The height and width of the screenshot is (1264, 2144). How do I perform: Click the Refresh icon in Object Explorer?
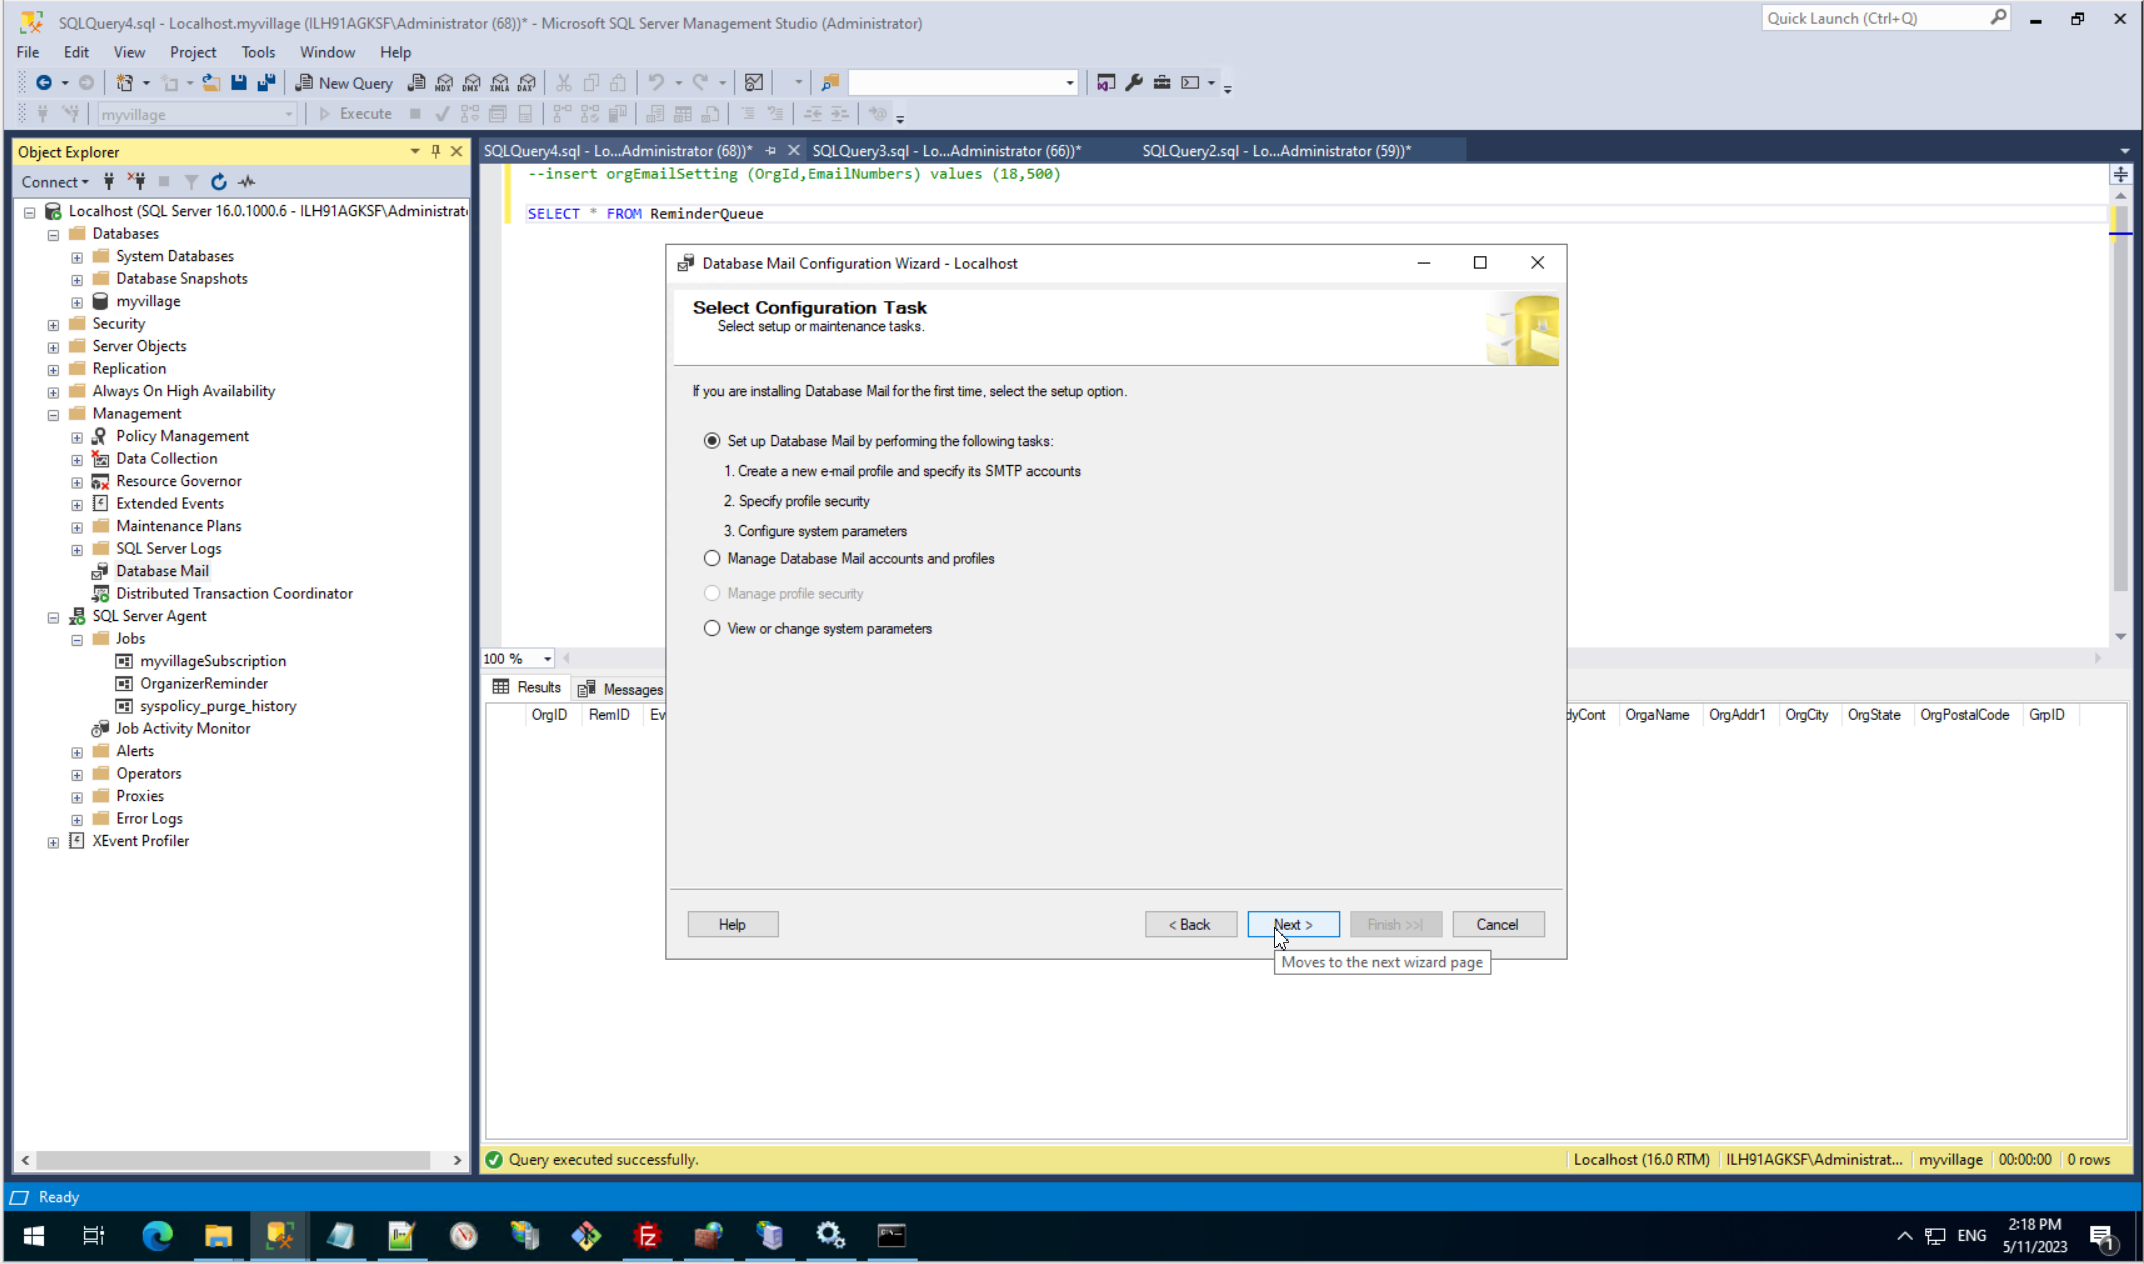[219, 182]
